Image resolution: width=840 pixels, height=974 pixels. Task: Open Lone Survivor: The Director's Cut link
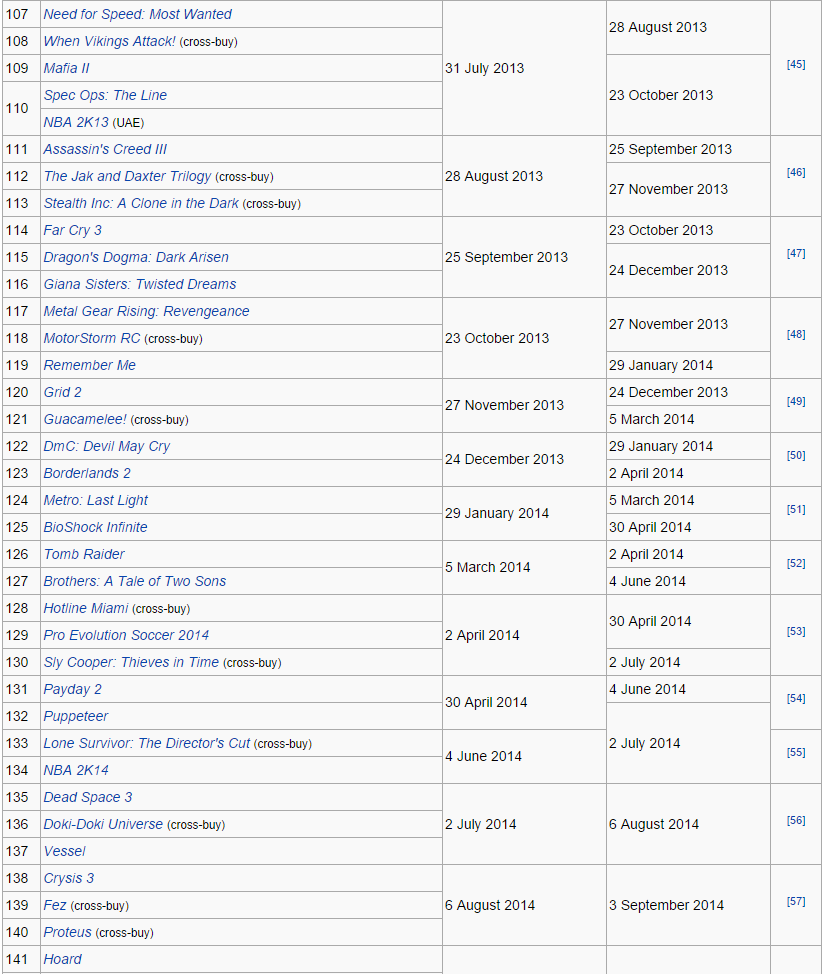point(147,744)
